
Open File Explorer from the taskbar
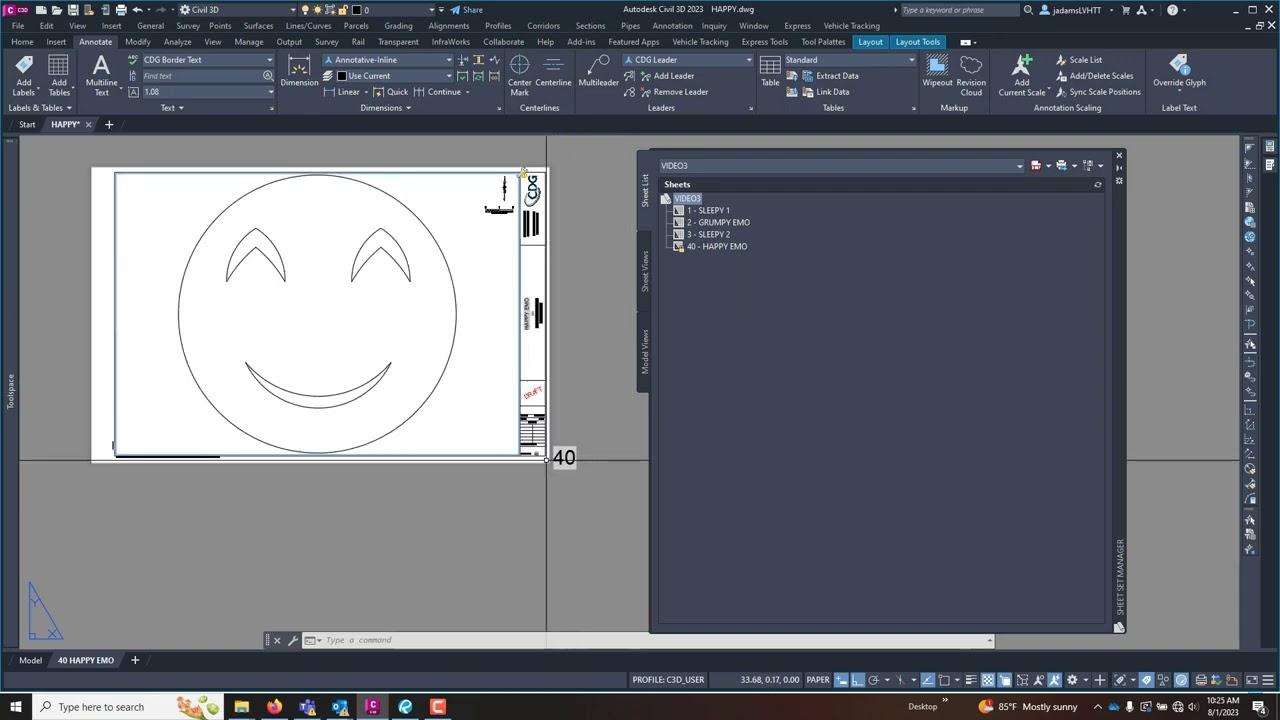[241, 707]
